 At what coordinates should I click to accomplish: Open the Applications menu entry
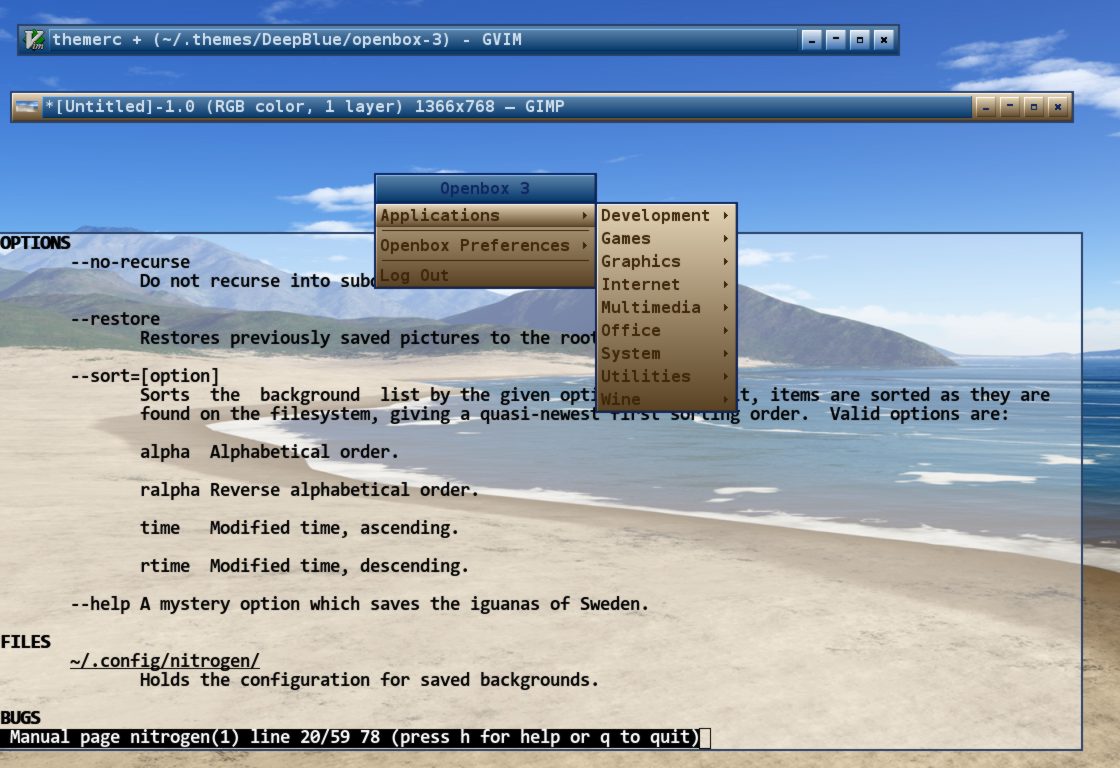pyautogui.click(x=485, y=215)
